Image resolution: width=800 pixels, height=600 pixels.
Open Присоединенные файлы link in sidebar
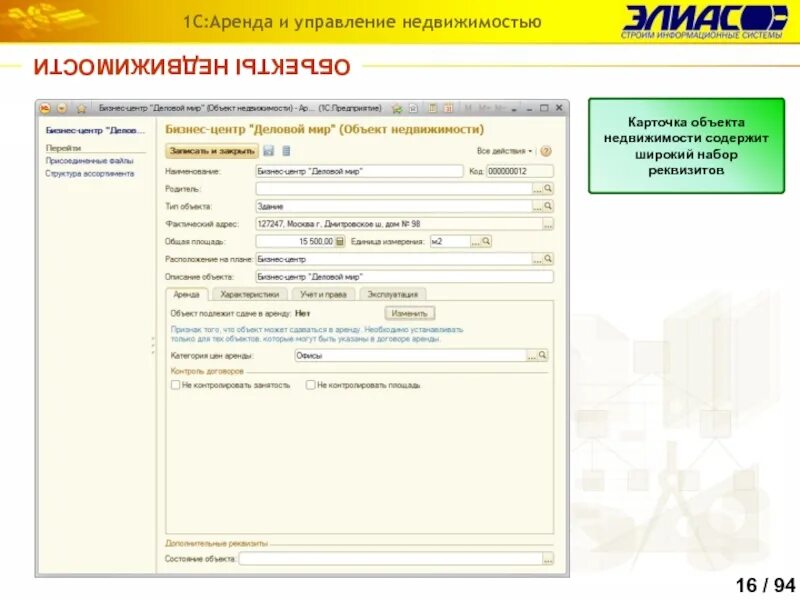(x=89, y=161)
